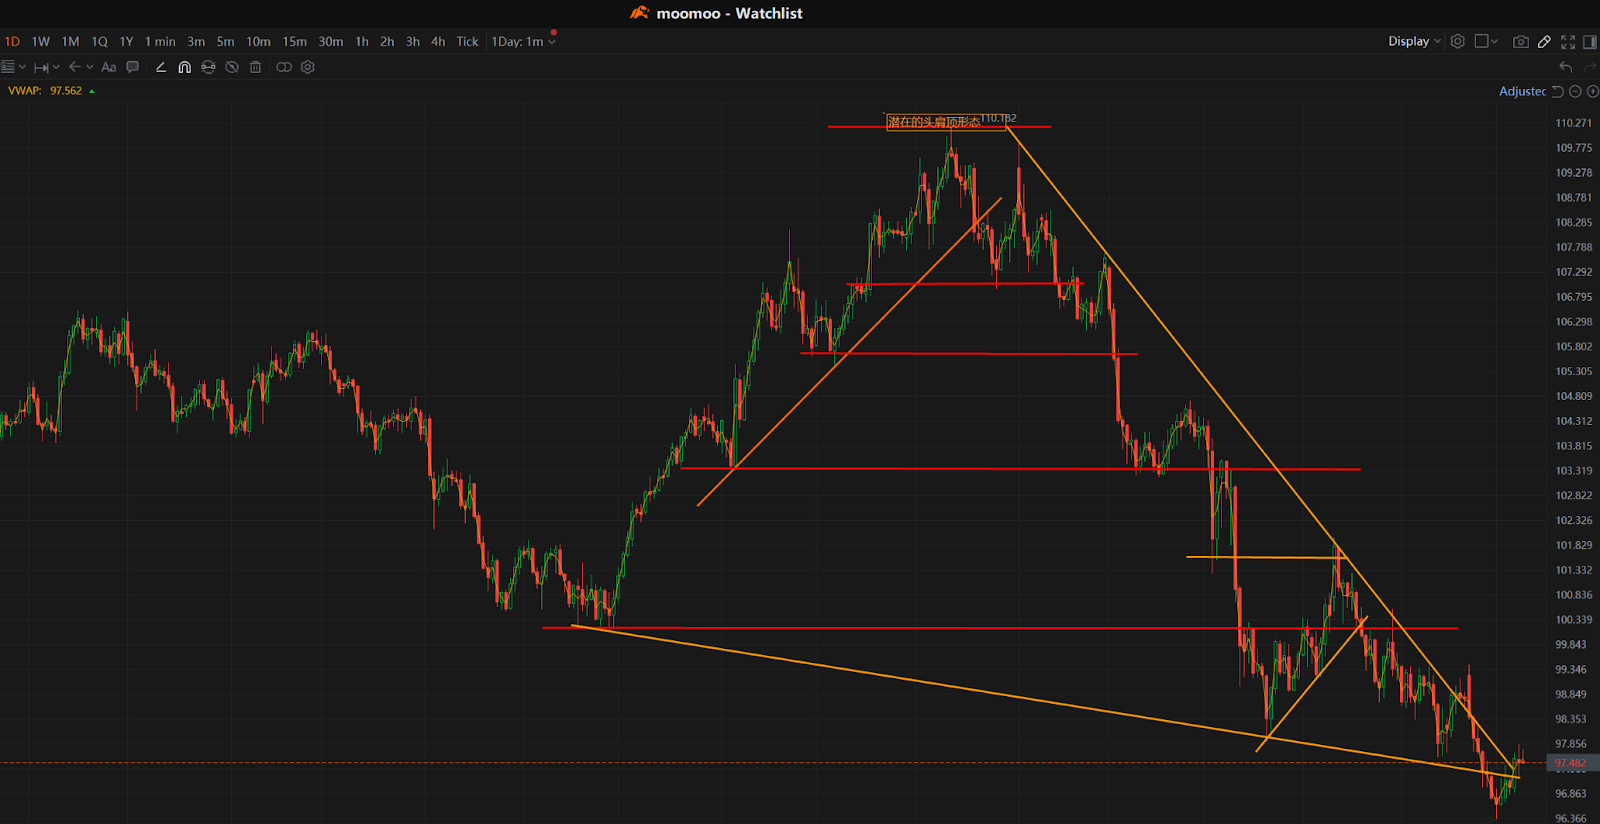The height and width of the screenshot is (824, 1600).
Task: Delete drawings with the trash icon
Action: 255,67
